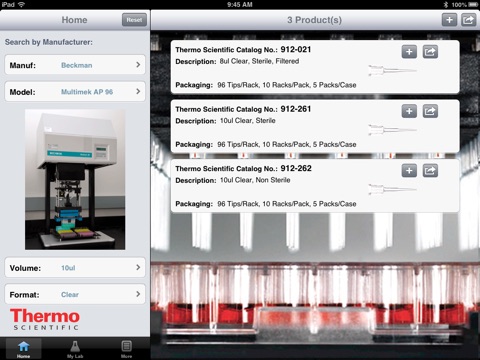Screen dimensions: 480x360
Task: Tap the pipette tip image for 912-021
Action: 392,71
